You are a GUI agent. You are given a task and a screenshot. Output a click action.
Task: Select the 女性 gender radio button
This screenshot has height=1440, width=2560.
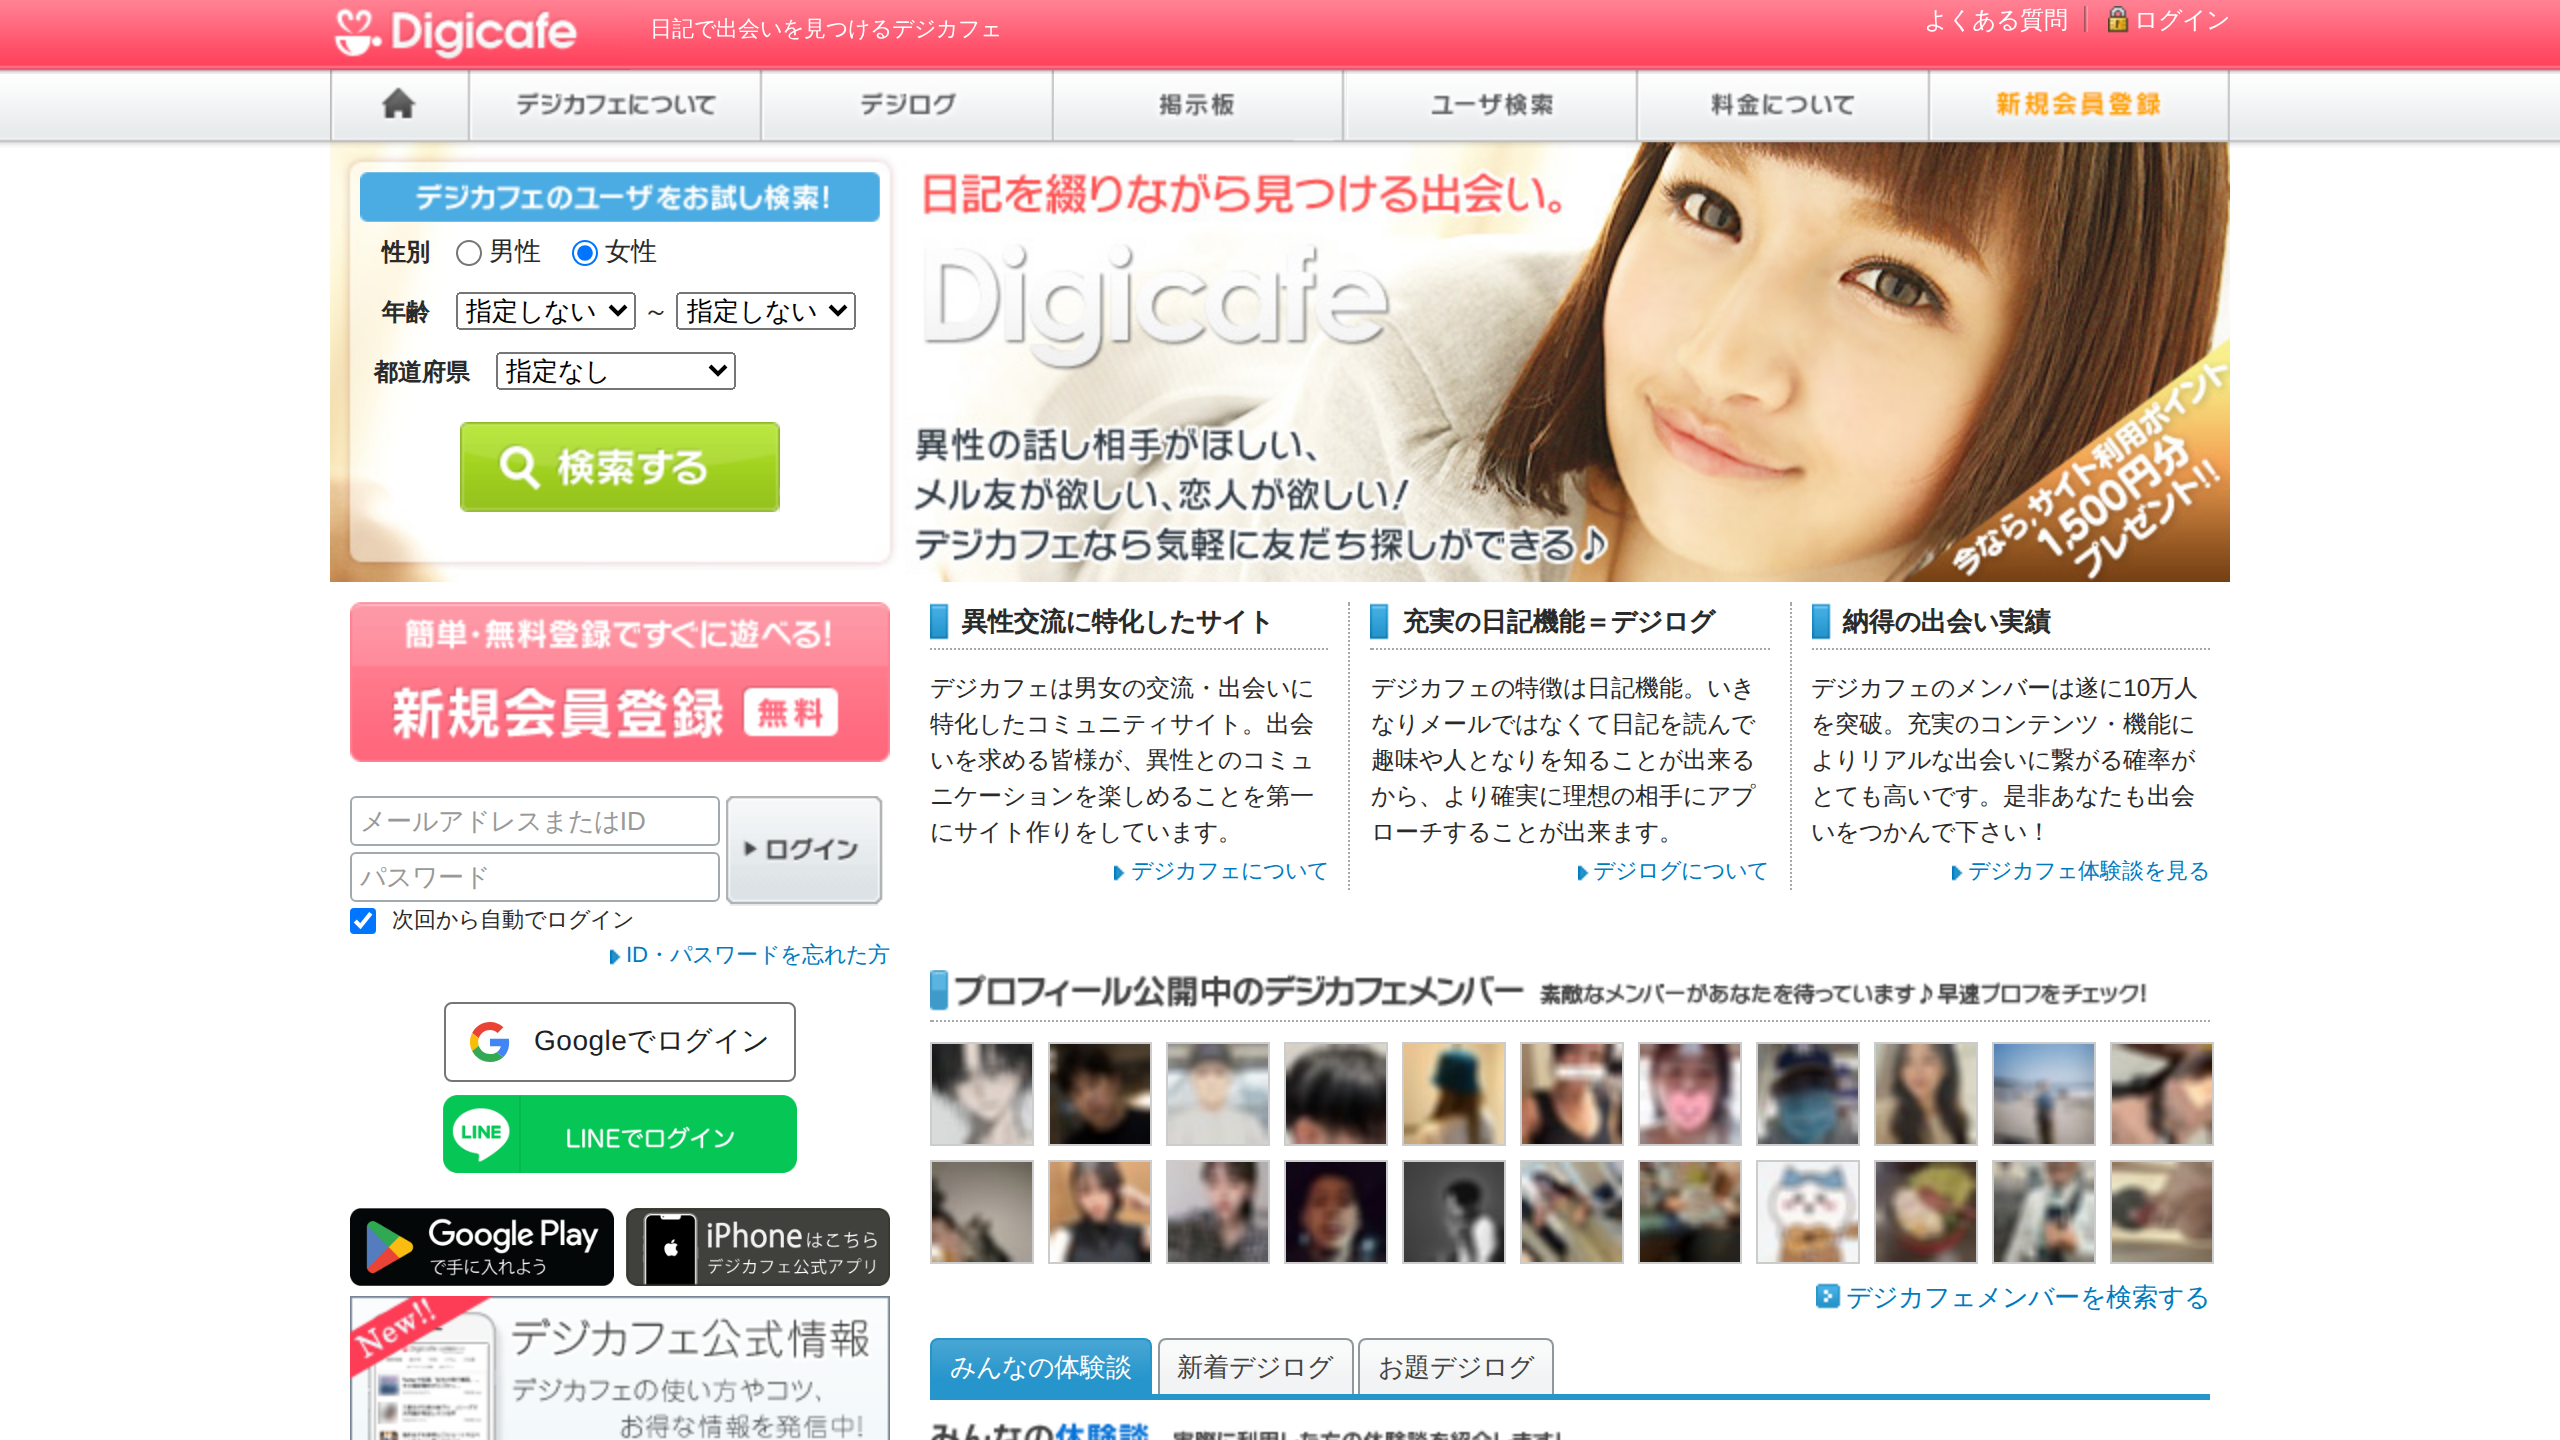pos(584,253)
